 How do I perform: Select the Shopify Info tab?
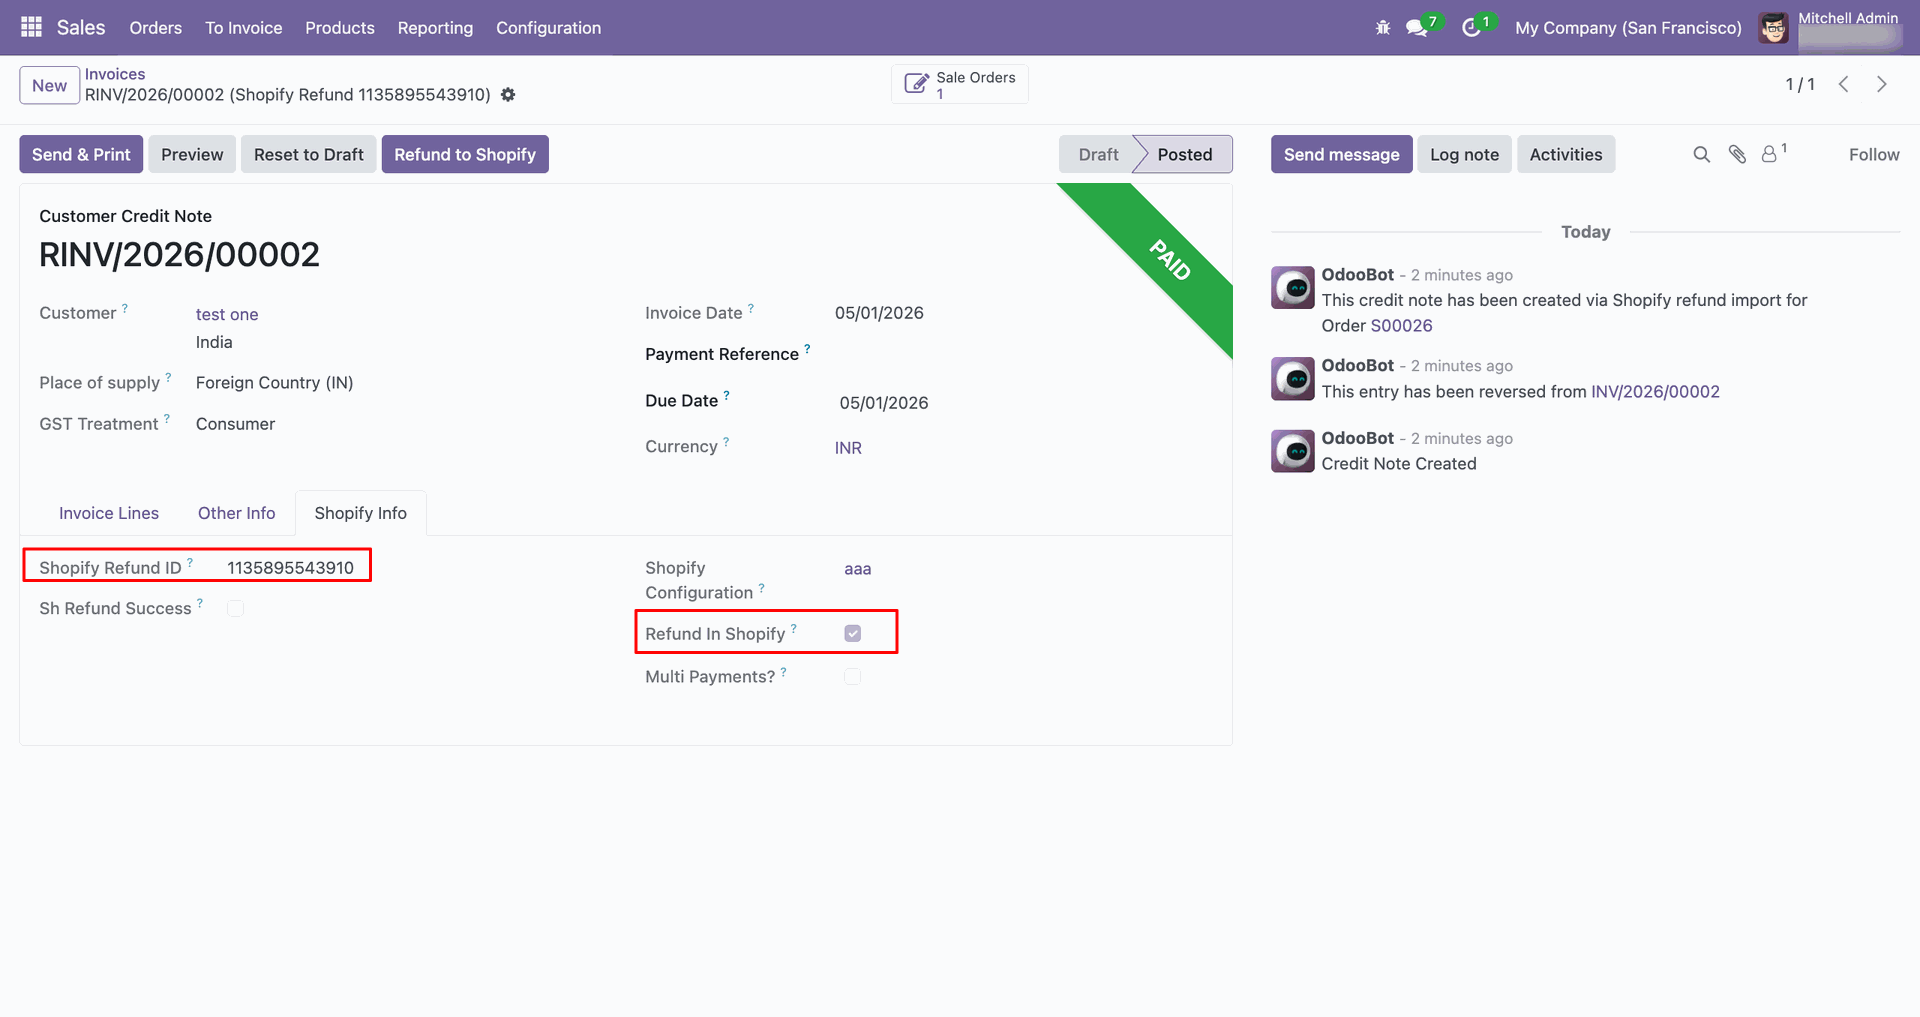point(361,513)
